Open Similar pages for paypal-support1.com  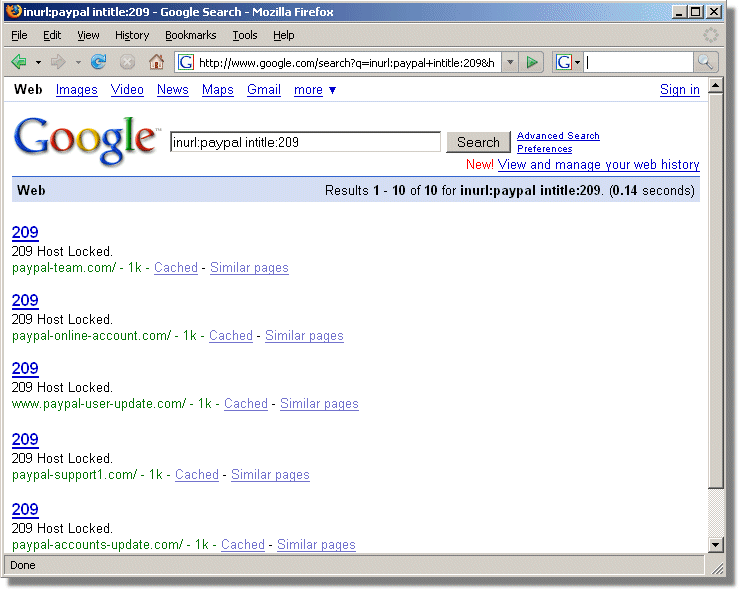point(271,475)
